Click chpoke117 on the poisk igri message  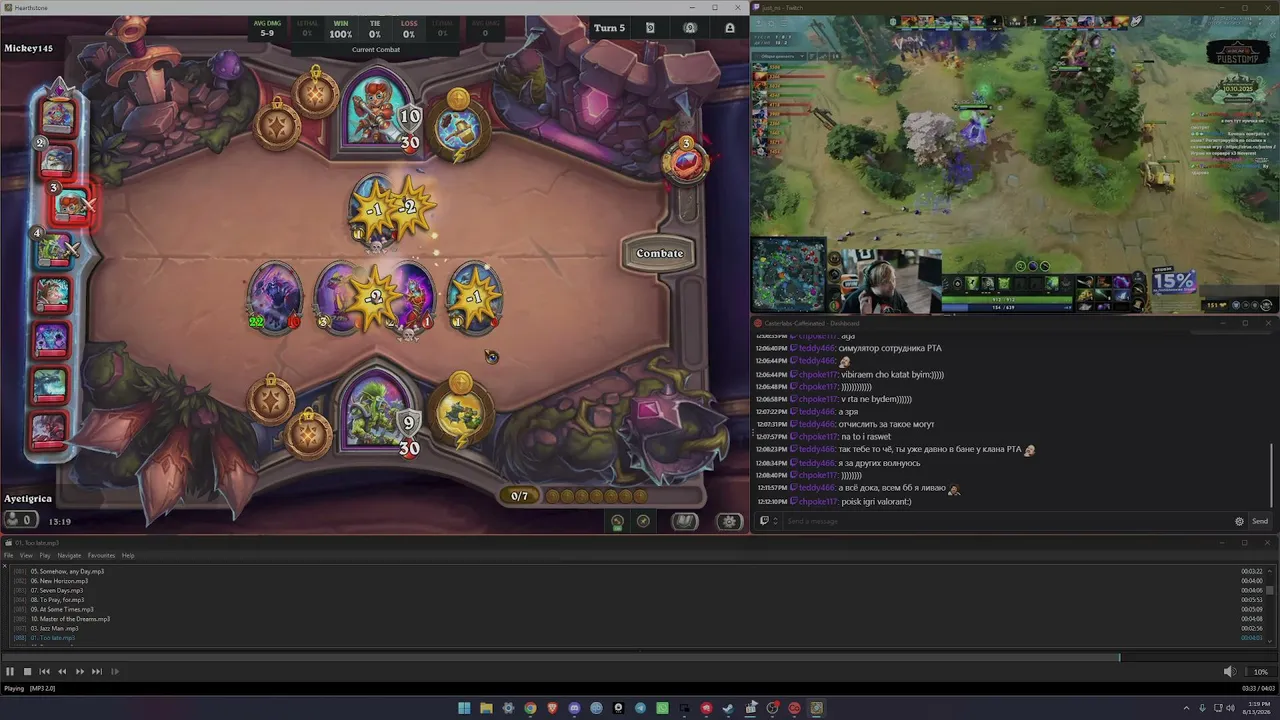818,502
